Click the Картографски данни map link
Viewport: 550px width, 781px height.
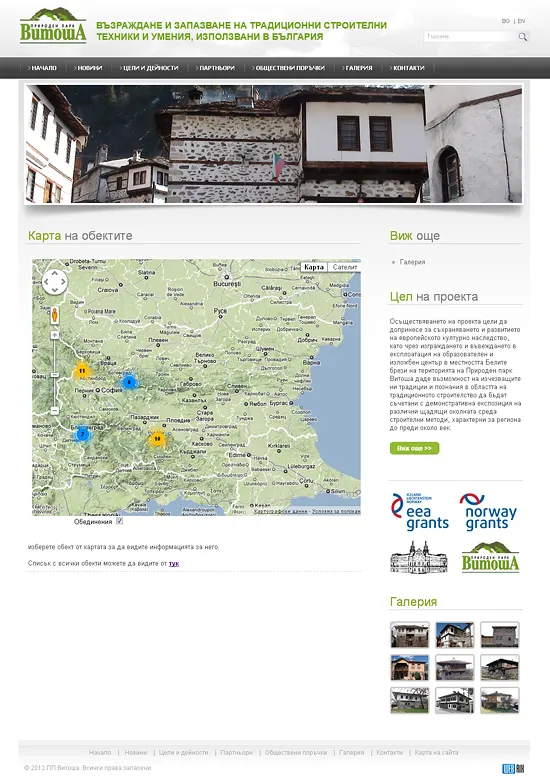click(x=281, y=511)
